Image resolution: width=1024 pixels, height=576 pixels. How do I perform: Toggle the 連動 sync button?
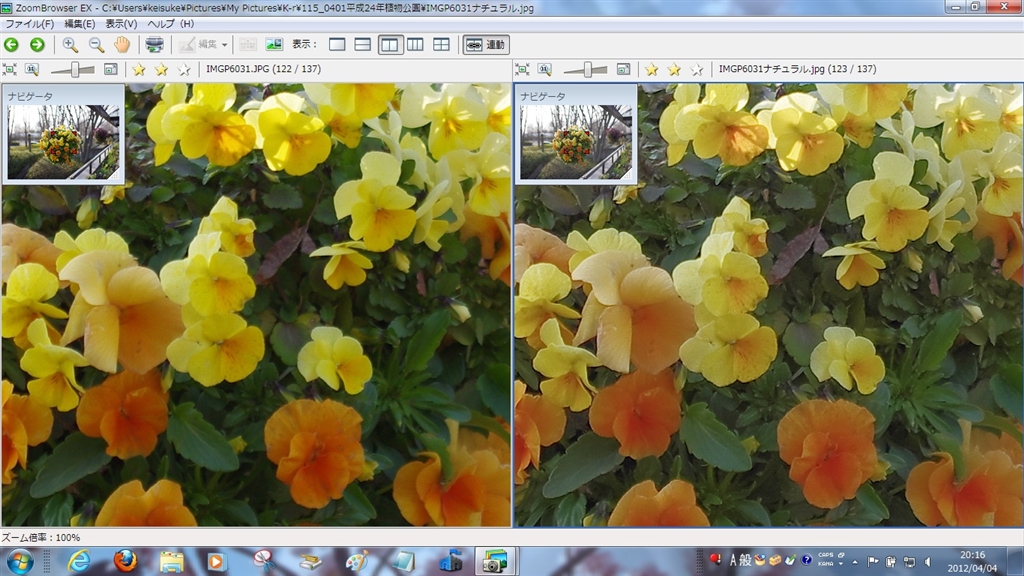tap(485, 44)
